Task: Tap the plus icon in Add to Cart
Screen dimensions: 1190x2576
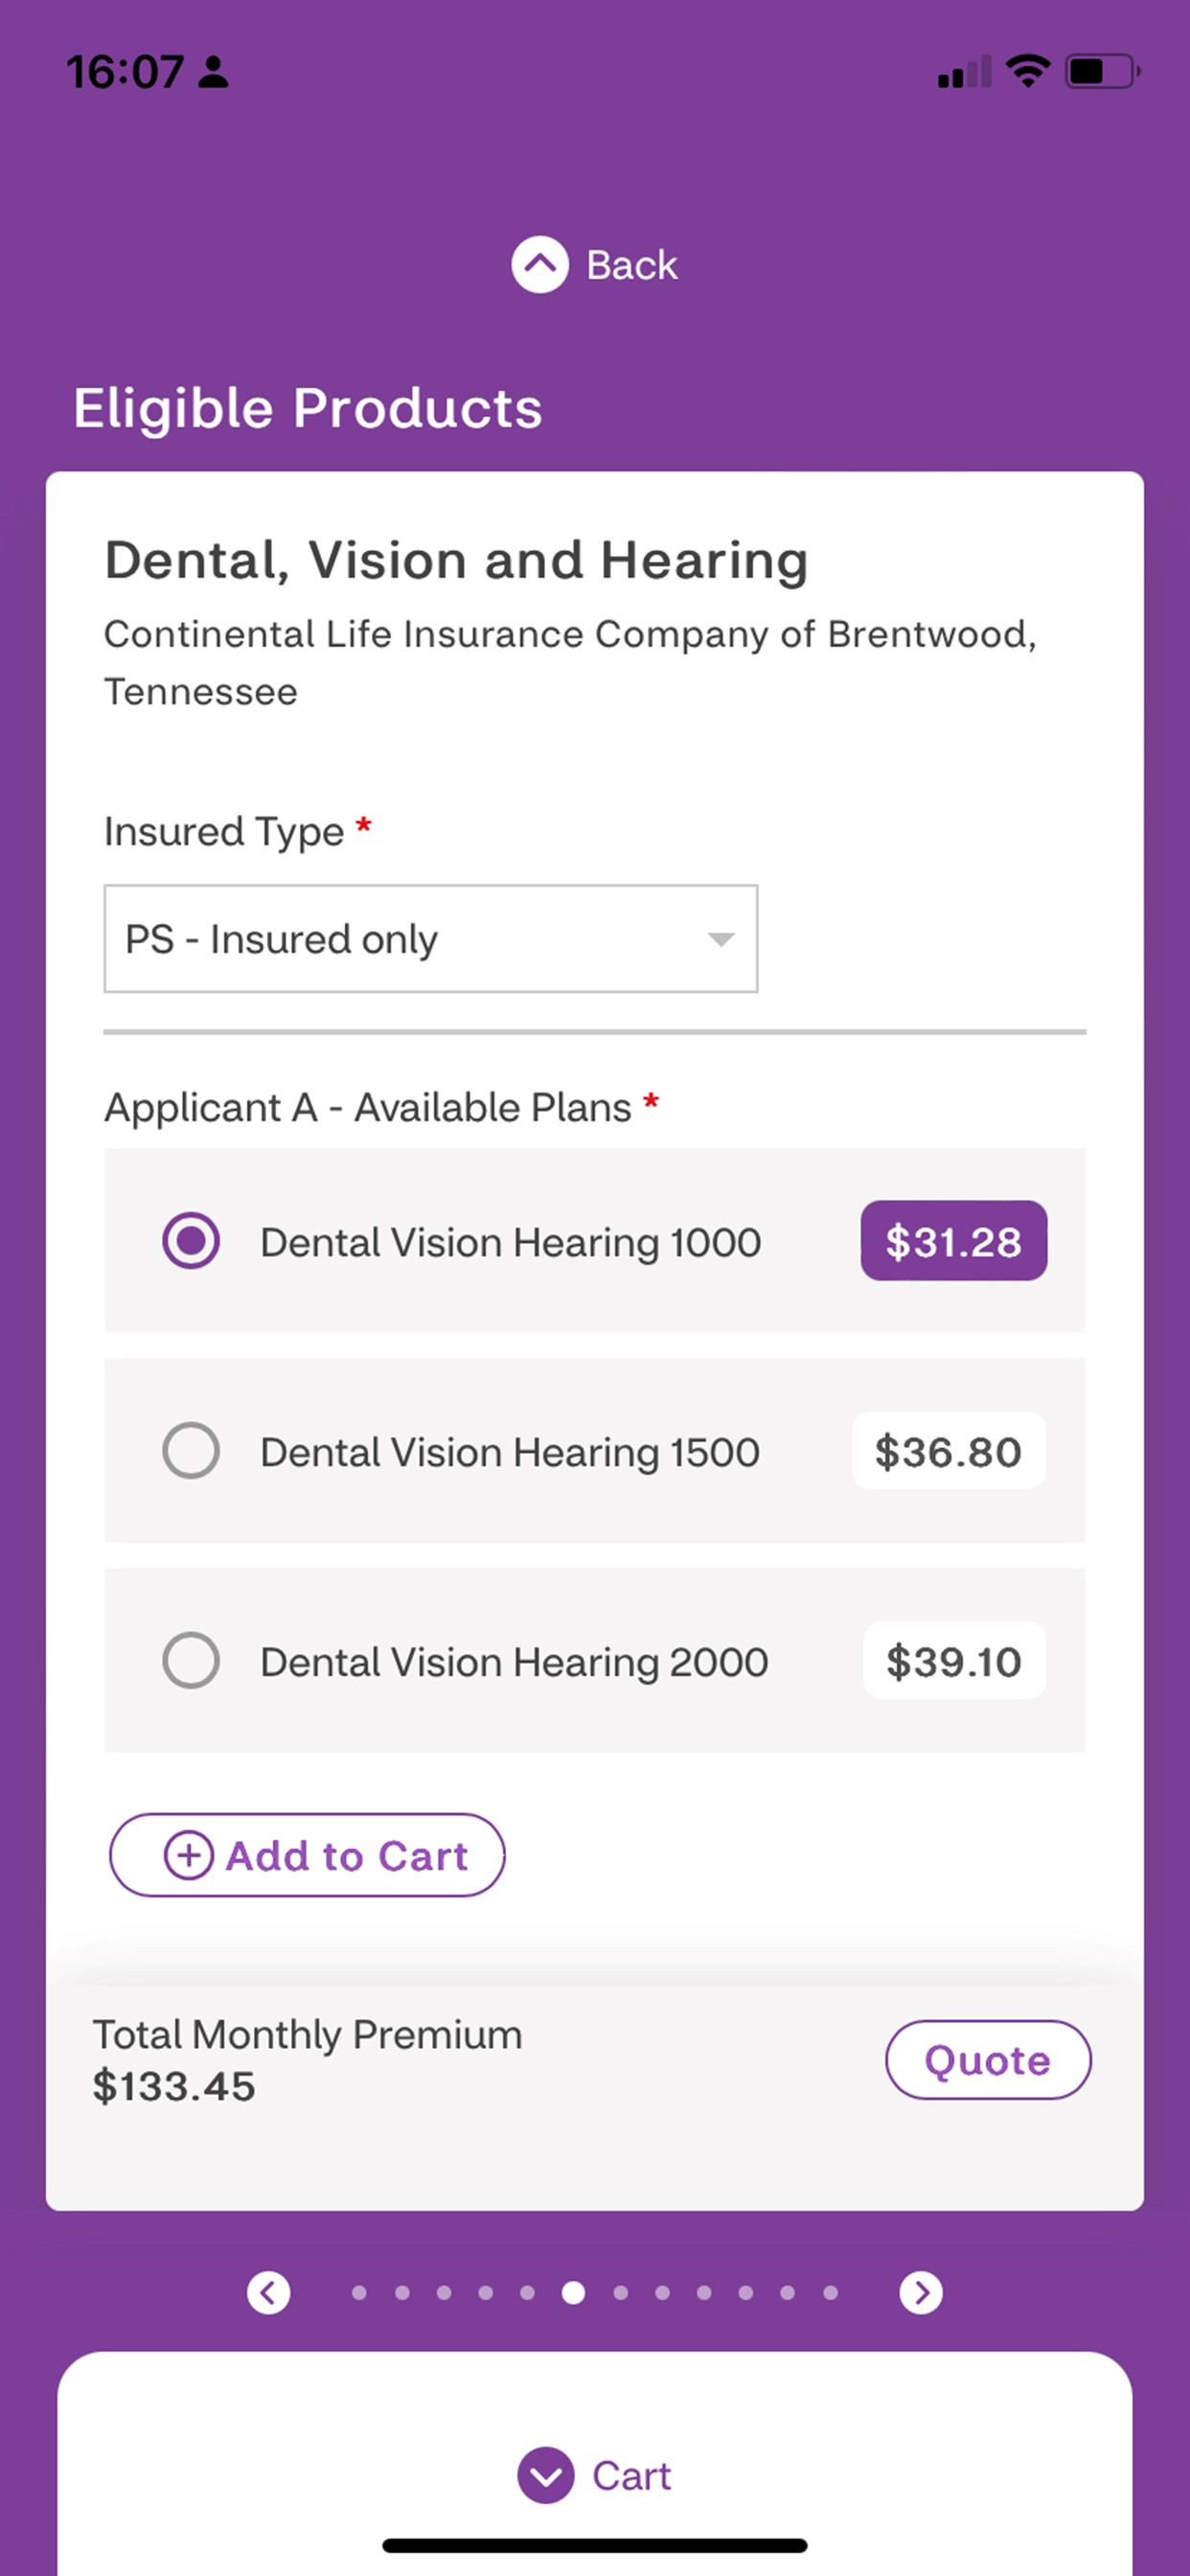Action: pyautogui.click(x=188, y=1855)
